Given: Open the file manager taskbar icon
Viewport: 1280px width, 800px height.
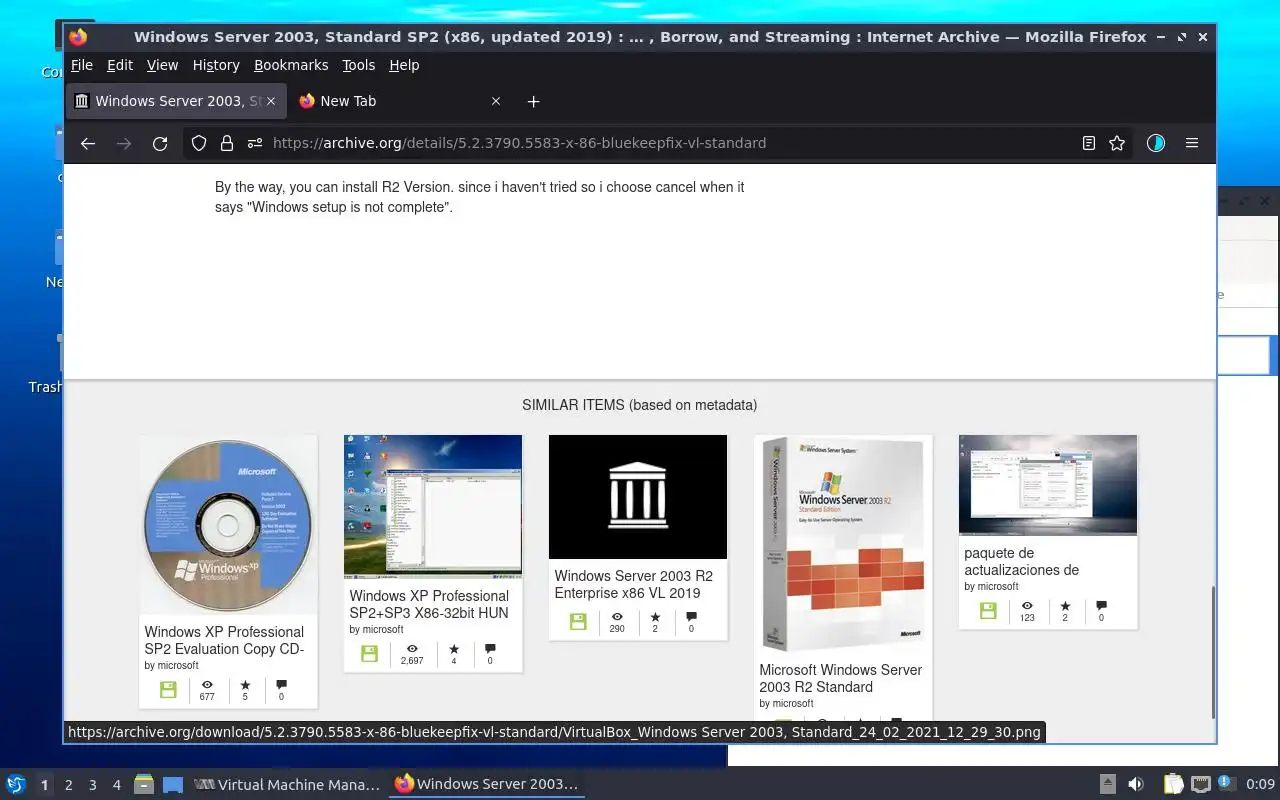Looking at the screenshot, I should 144,784.
